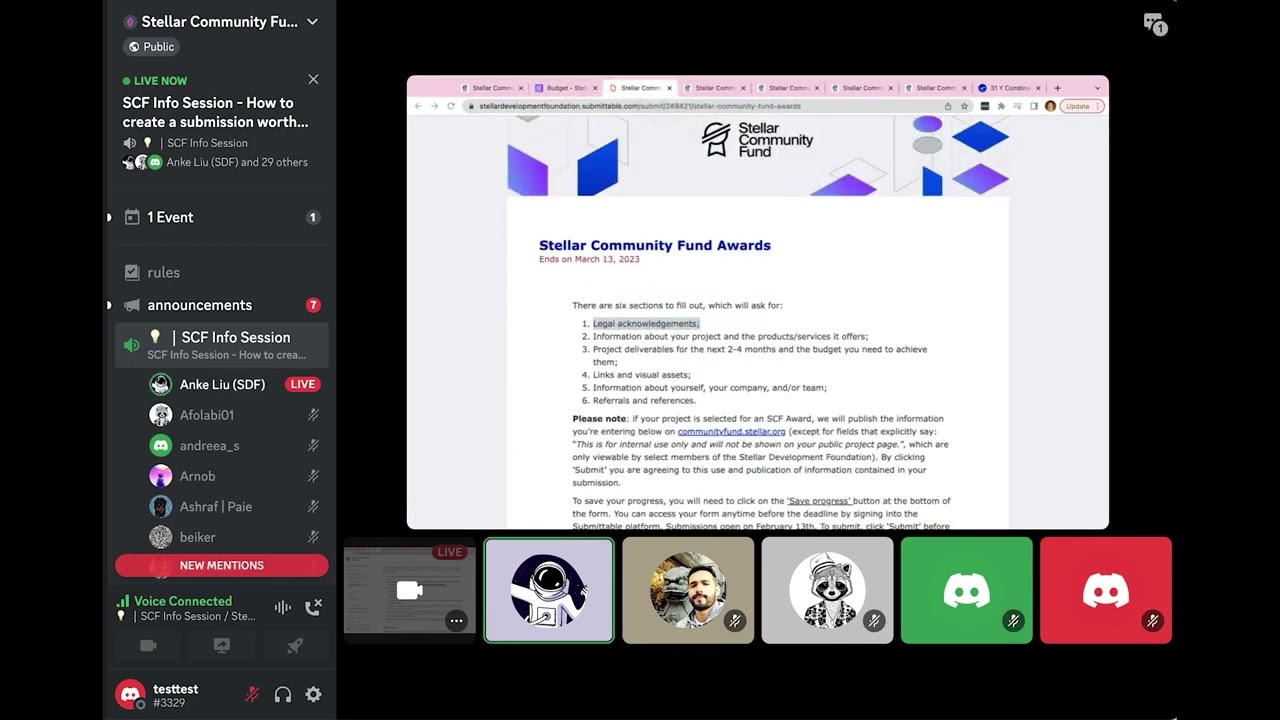Click the Stellar Community Fund logo
The image size is (1280, 720).
click(757, 139)
